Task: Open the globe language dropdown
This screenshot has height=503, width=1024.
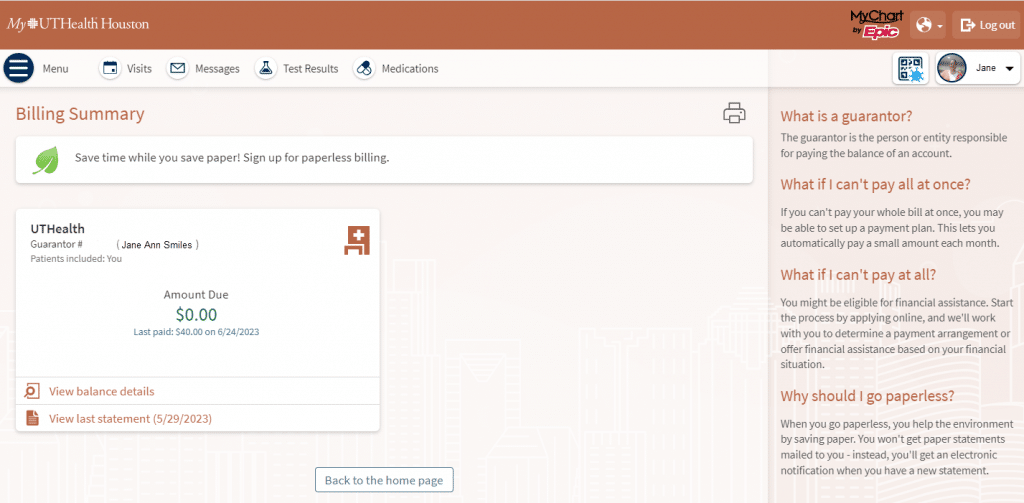Action: (x=929, y=25)
